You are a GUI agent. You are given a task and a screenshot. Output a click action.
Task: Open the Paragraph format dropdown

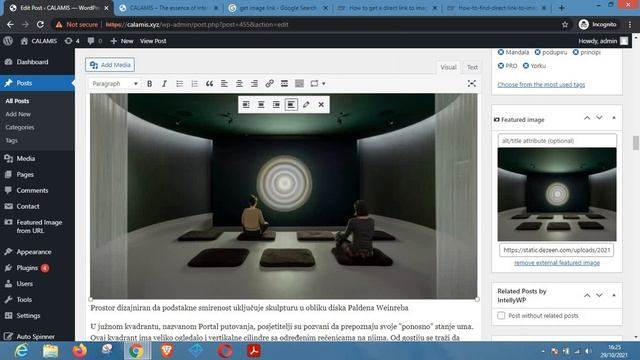pyautogui.click(x=114, y=84)
